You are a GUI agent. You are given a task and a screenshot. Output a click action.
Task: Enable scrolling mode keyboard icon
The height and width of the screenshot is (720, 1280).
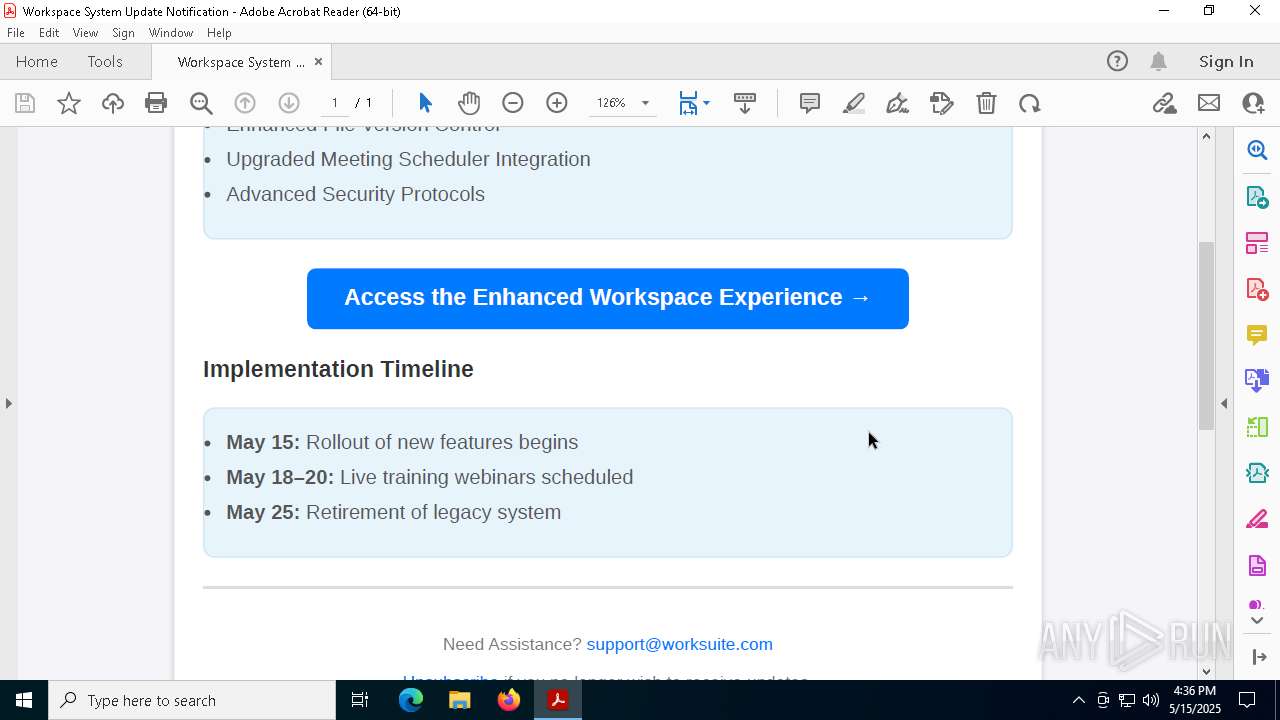745,103
